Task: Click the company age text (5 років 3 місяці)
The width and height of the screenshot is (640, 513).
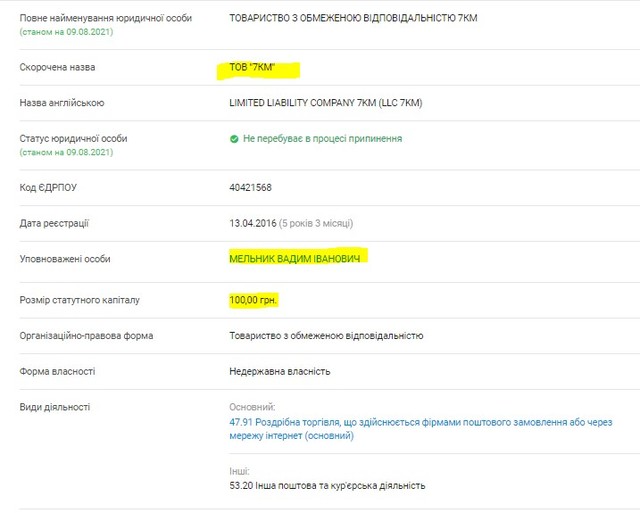Action: [316, 223]
